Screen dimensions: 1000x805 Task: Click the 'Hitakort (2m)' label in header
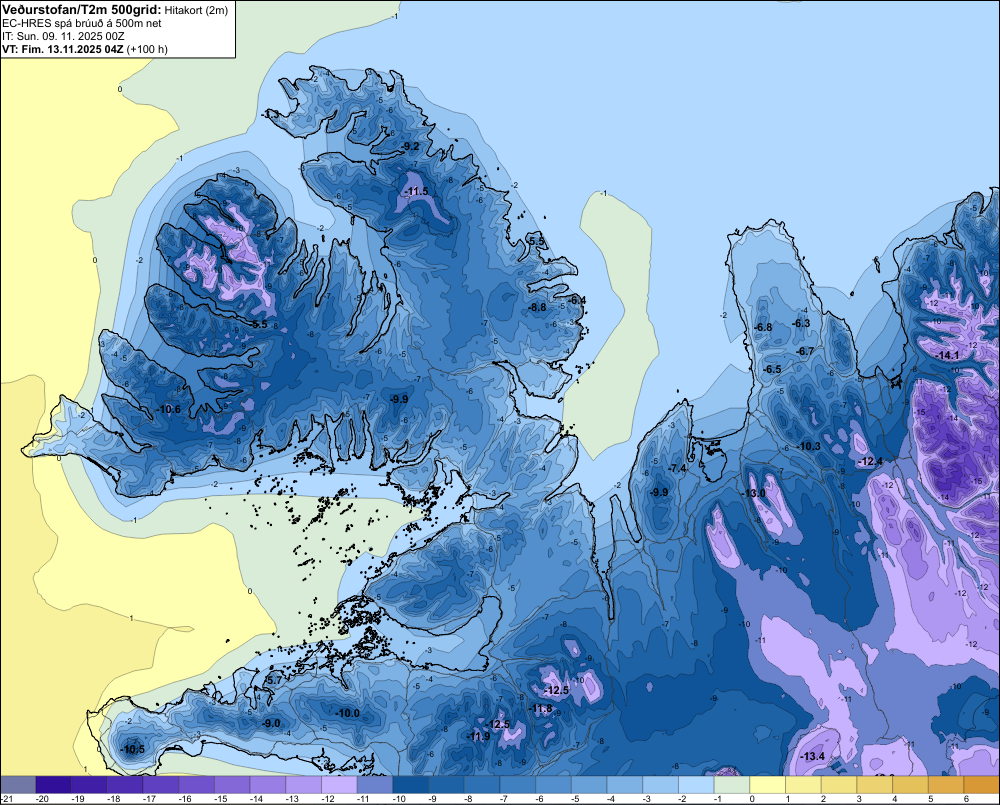pyautogui.click(x=196, y=10)
